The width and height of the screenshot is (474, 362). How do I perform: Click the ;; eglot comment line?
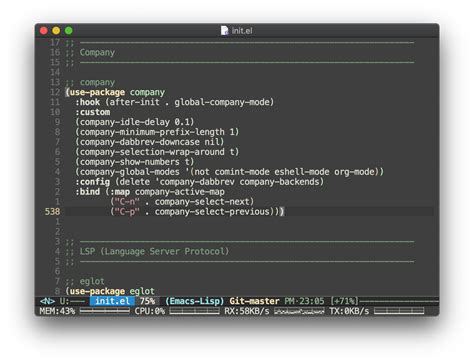point(85,281)
